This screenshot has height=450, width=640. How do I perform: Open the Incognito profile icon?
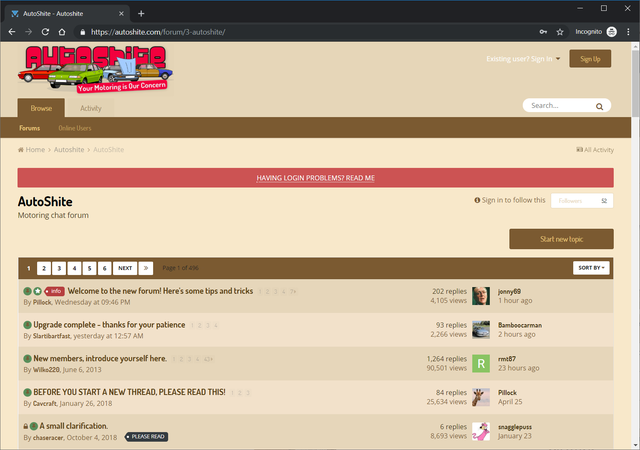(x=611, y=32)
